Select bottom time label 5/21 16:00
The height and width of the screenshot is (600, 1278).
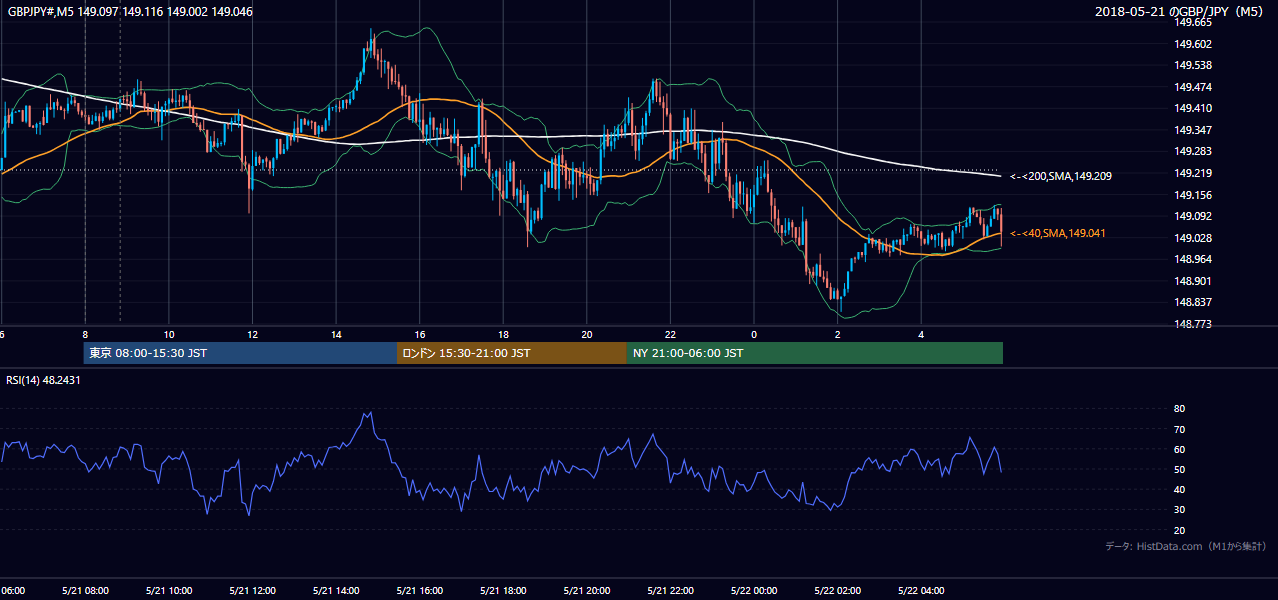click(x=419, y=591)
